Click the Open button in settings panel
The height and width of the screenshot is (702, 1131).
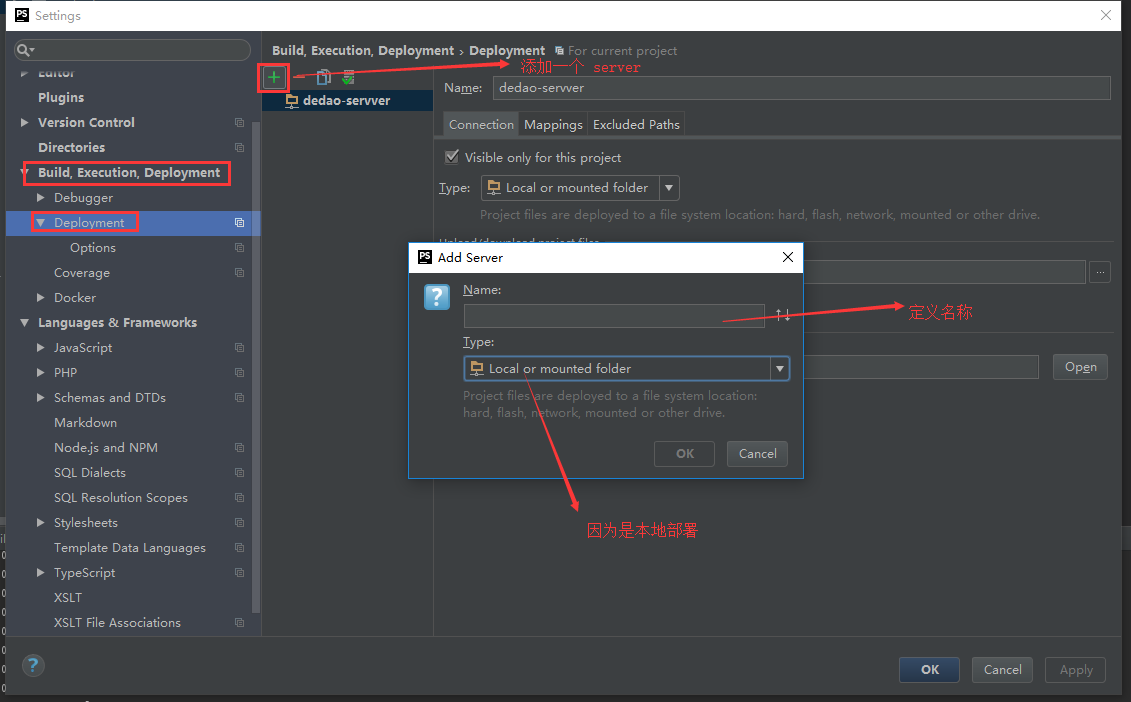pos(1080,367)
